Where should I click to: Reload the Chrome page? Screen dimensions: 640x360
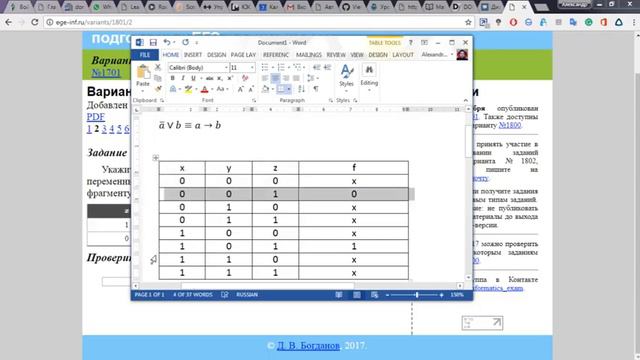(35, 22)
